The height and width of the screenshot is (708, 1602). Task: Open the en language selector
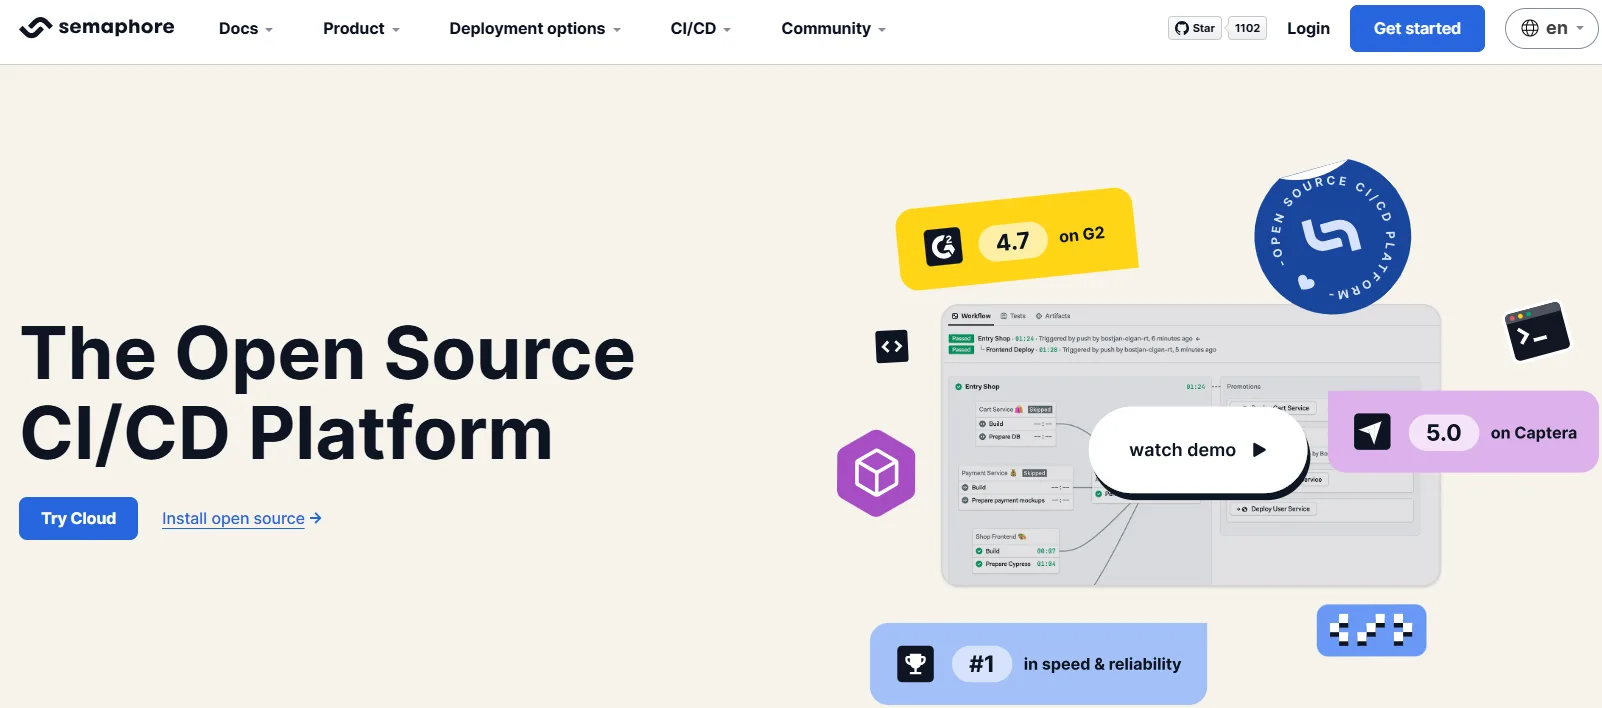pyautogui.click(x=1551, y=28)
